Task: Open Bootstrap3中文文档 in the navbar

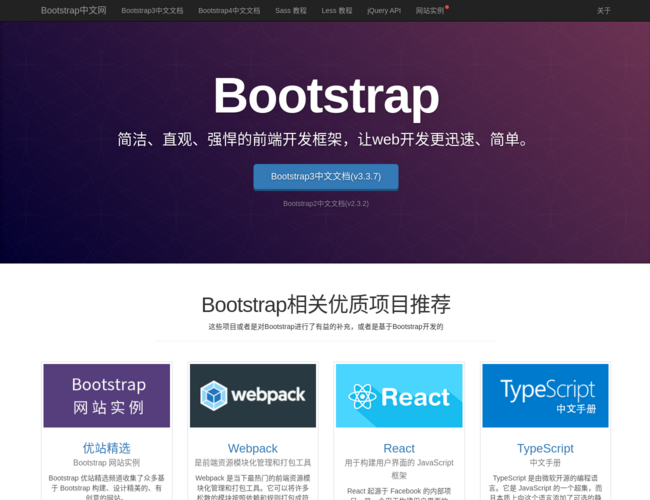Action: [152, 11]
